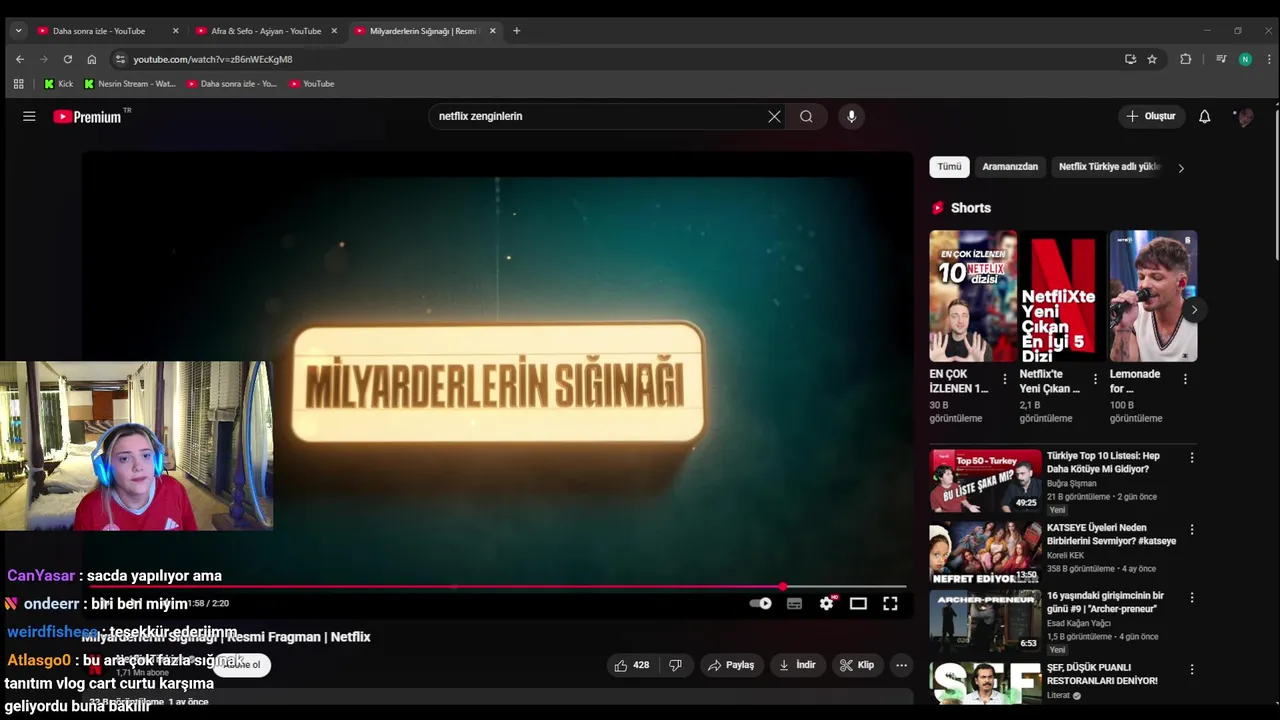Open options for KATSEYE Üyeleri video
1280x720 pixels.
coord(1191,529)
